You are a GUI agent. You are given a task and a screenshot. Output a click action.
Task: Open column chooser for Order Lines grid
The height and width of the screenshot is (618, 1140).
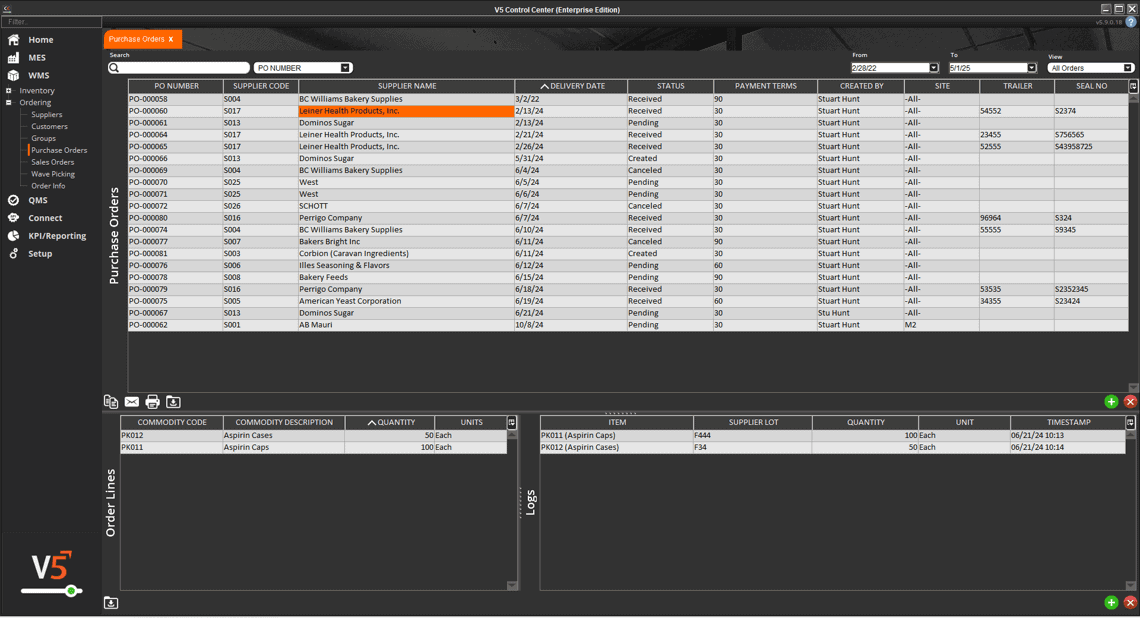(511, 422)
